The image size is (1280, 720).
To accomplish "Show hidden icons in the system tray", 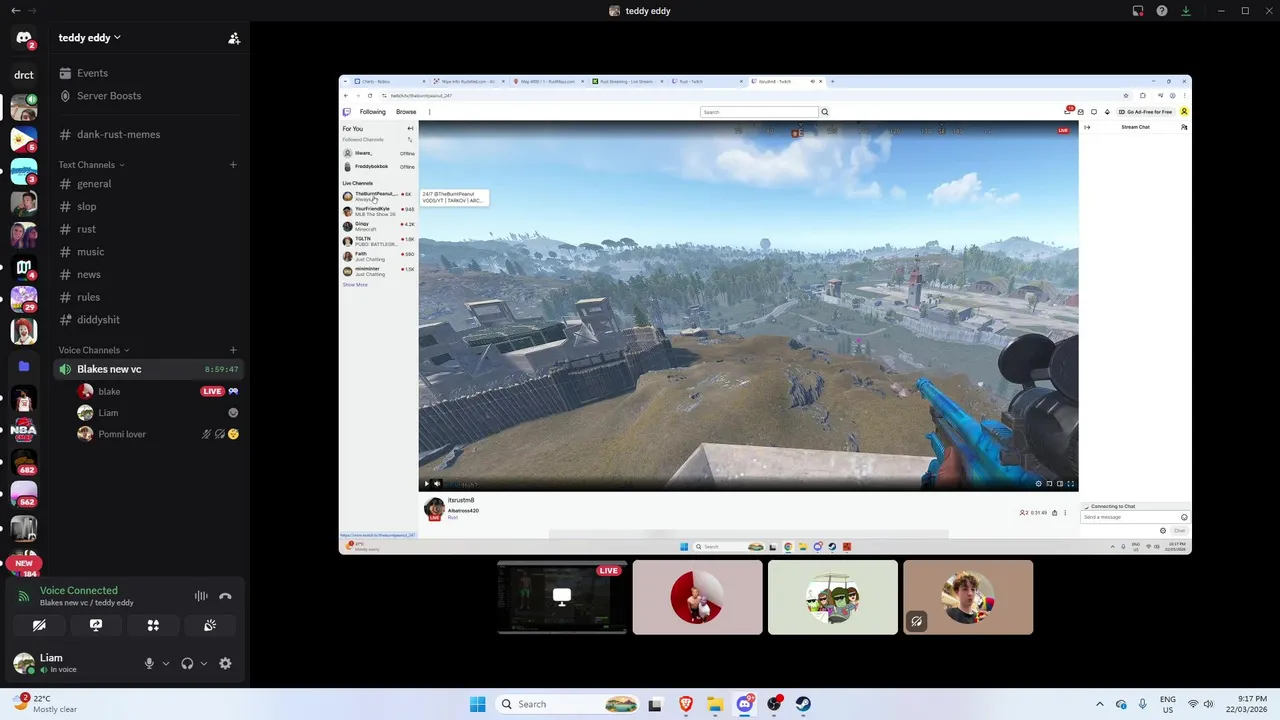I will tap(1099, 704).
